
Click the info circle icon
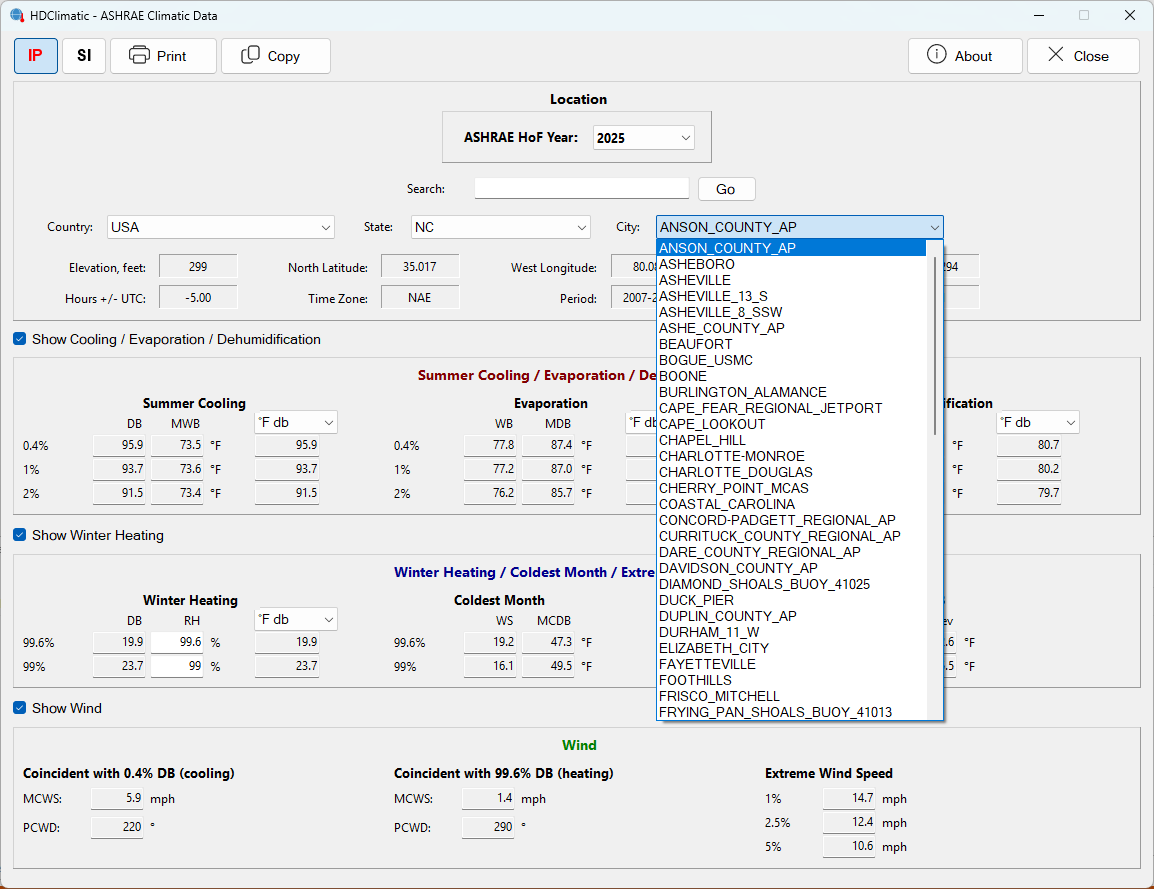point(936,54)
